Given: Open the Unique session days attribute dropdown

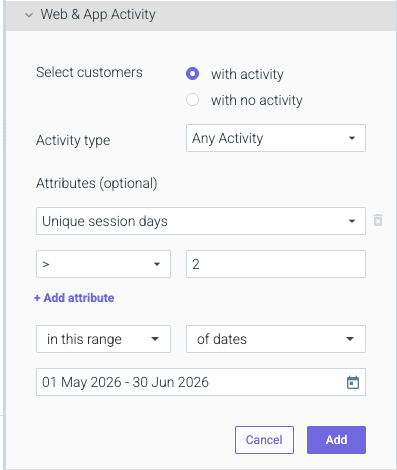Looking at the screenshot, I should point(201,221).
